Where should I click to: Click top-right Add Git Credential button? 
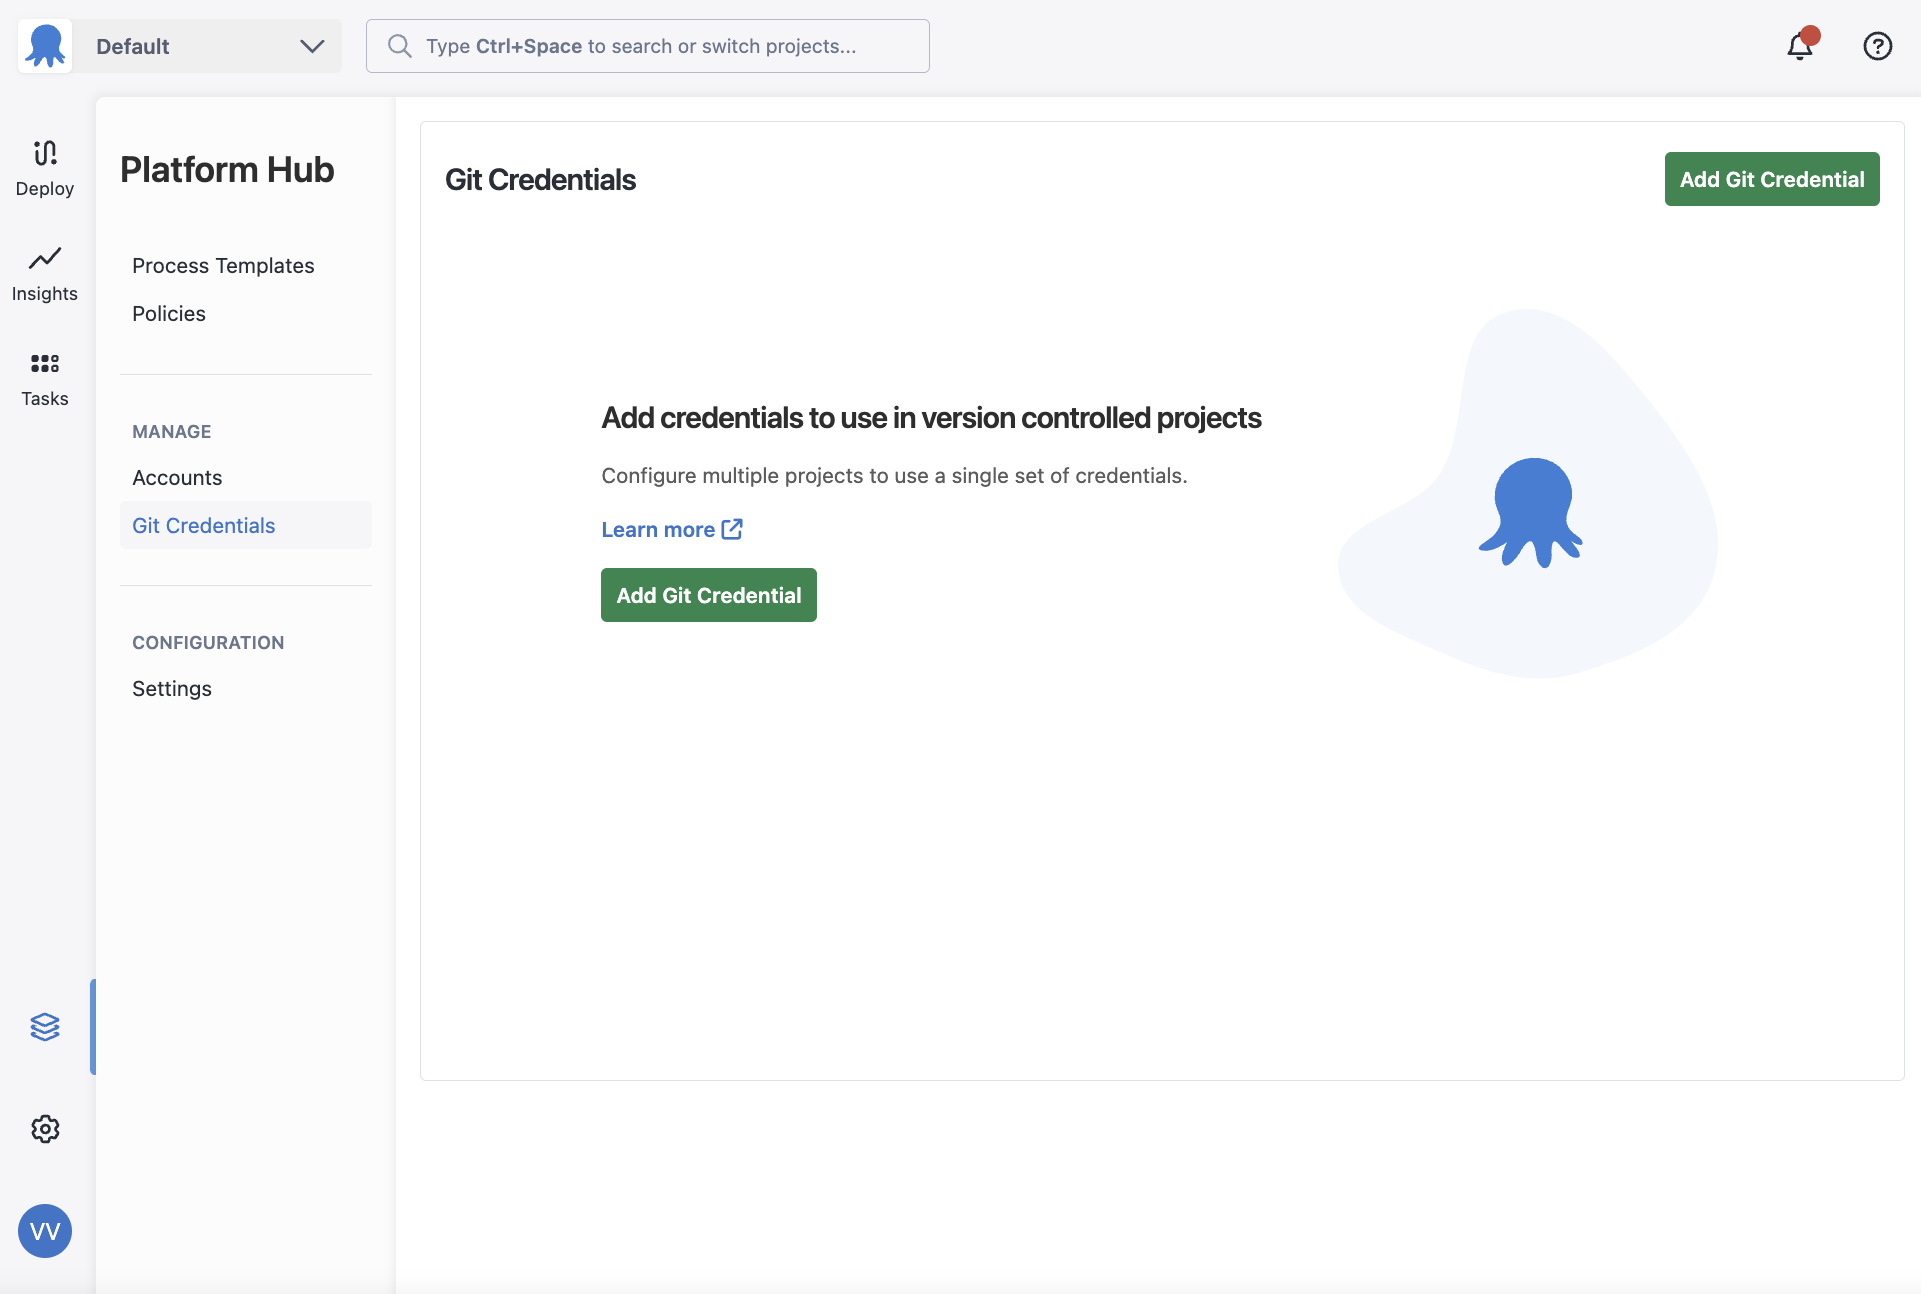[x=1771, y=179]
